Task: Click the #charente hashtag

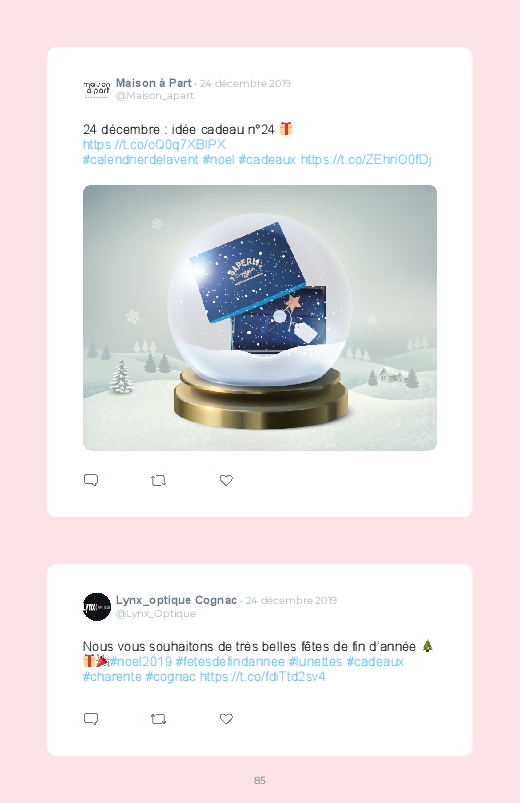Action: [x=112, y=677]
